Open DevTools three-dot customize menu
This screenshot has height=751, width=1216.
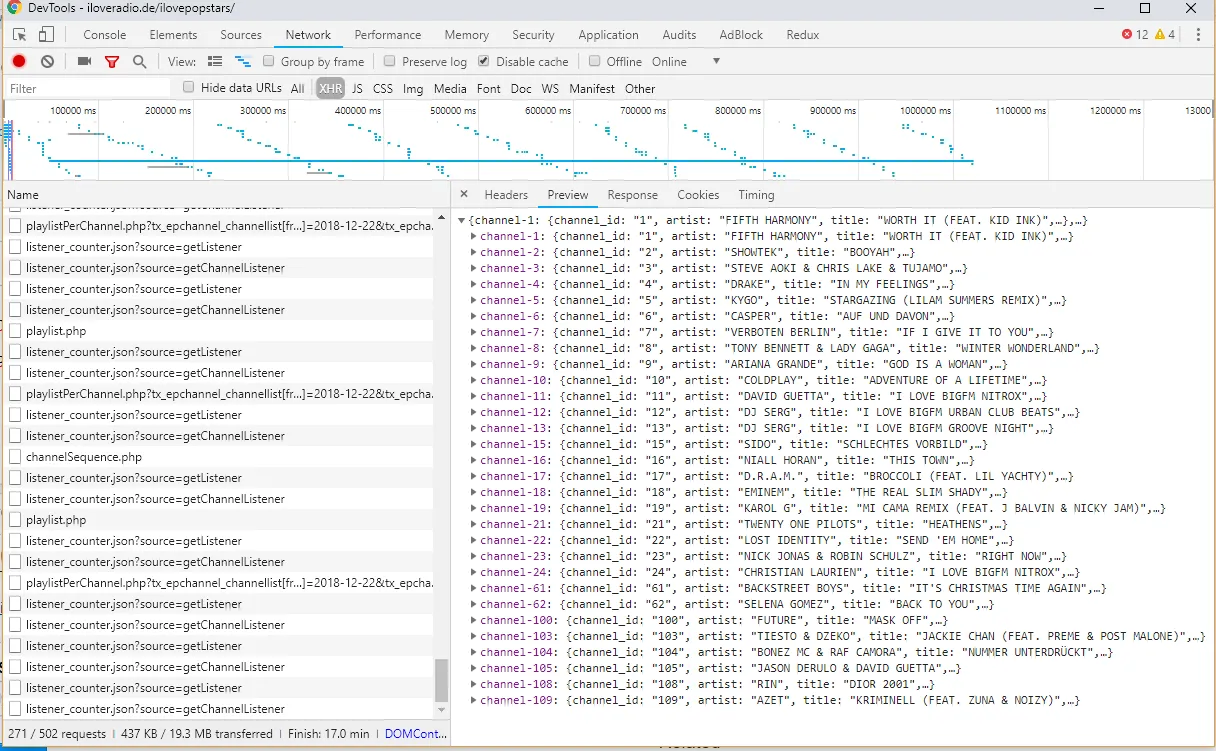1197,35
